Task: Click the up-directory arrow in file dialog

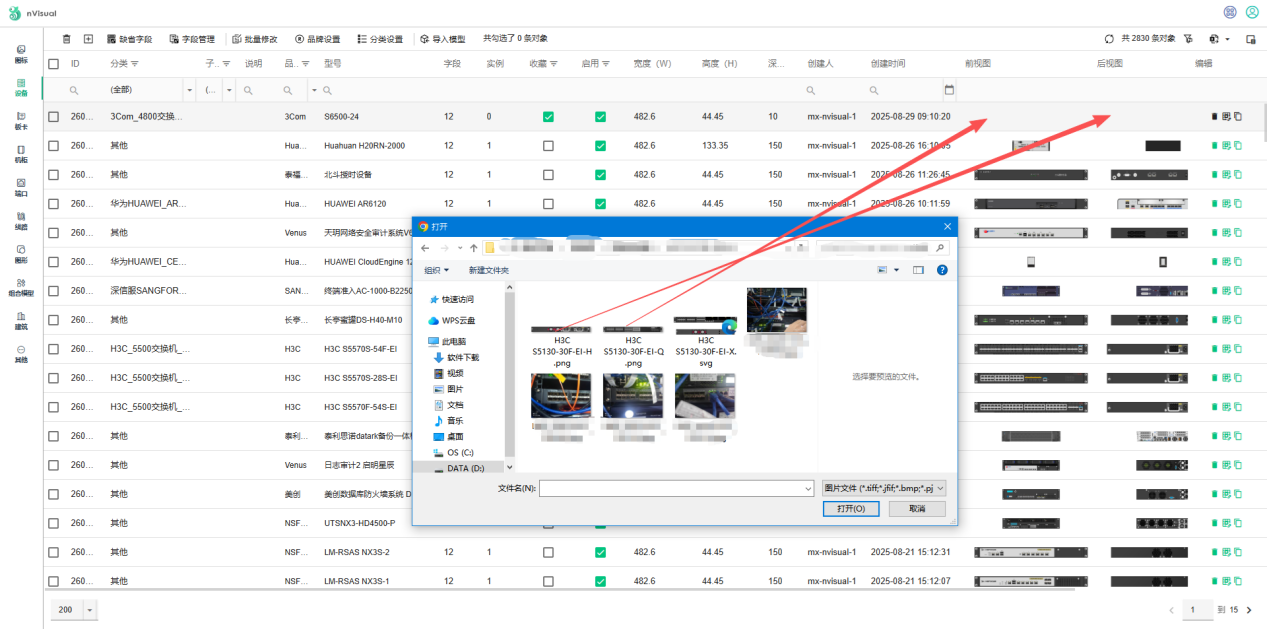Action: [473, 247]
